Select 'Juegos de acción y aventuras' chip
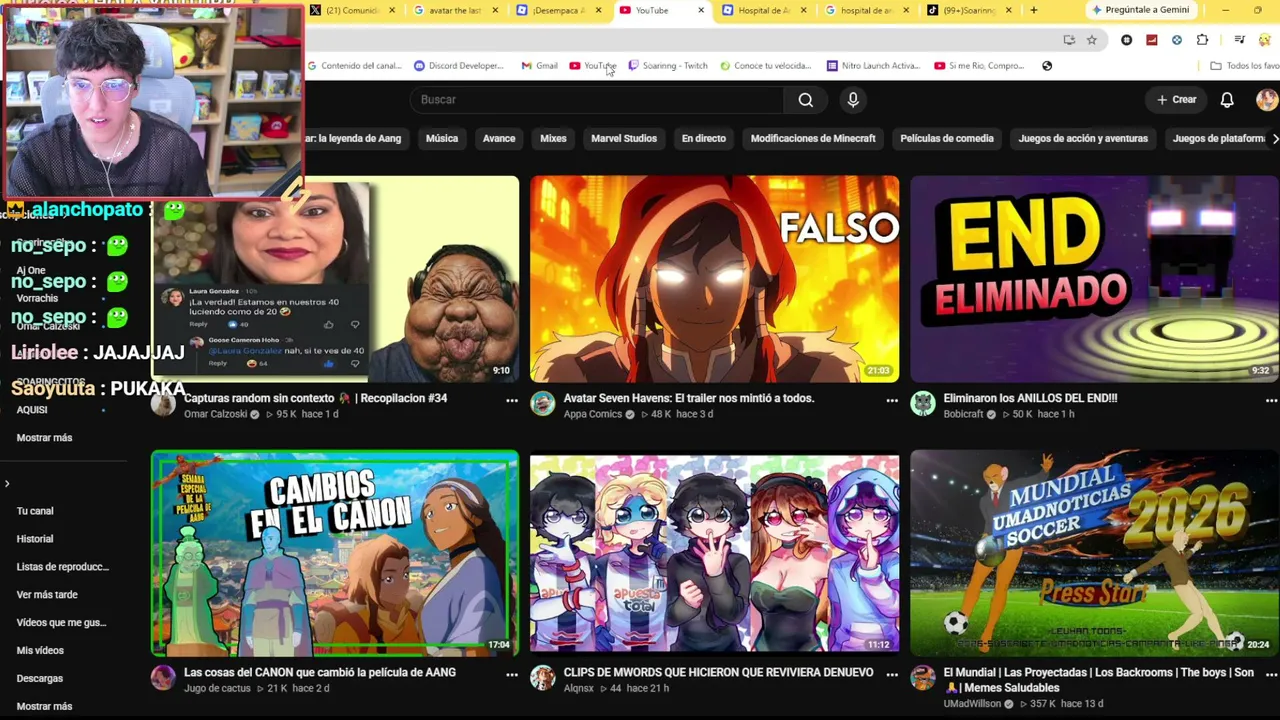1280x720 pixels. [1083, 139]
